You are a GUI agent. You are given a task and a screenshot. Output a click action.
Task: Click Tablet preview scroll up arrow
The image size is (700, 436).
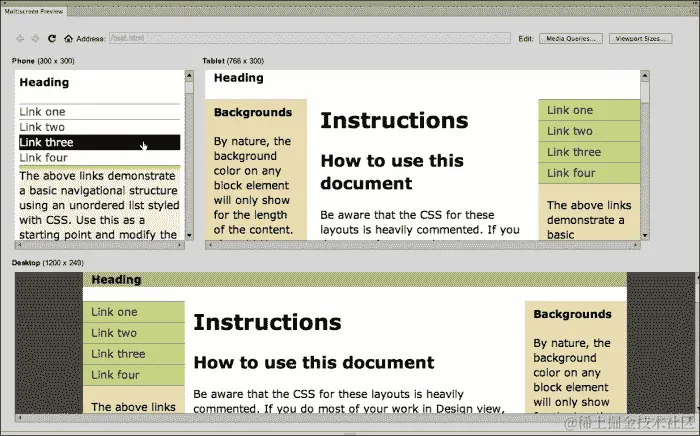coord(645,76)
